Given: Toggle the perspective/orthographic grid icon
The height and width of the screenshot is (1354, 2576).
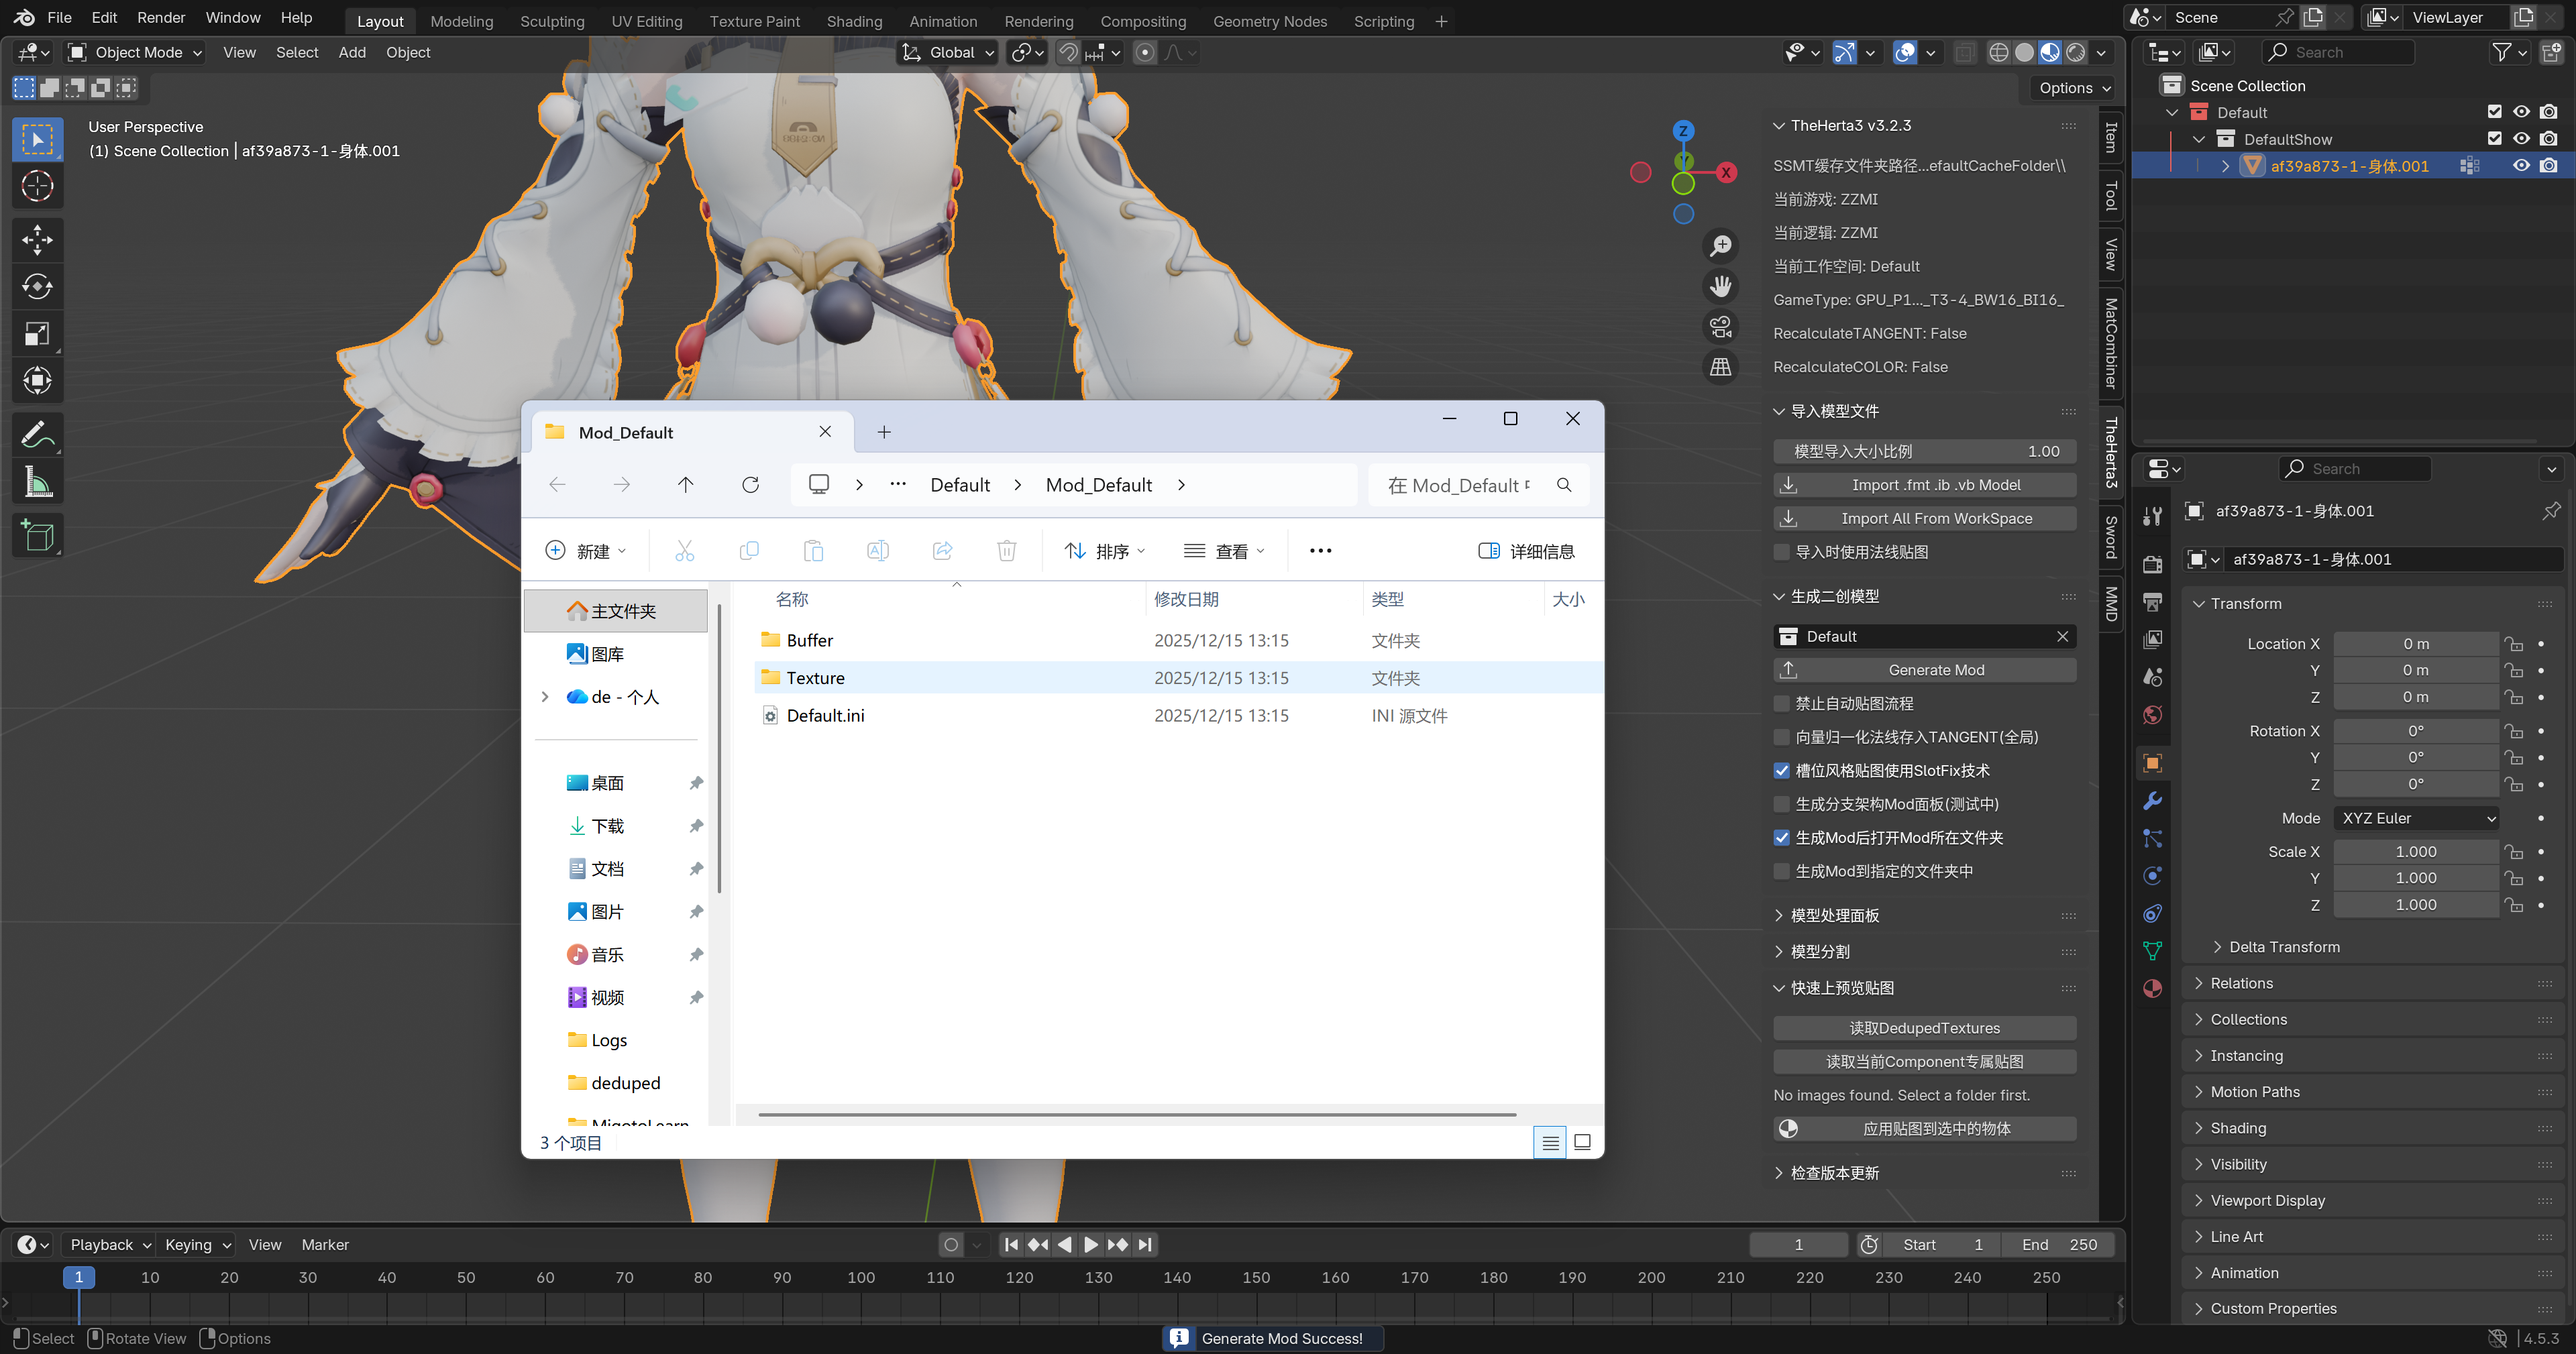Looking at the screenshot, I should tap(1720, 367).
